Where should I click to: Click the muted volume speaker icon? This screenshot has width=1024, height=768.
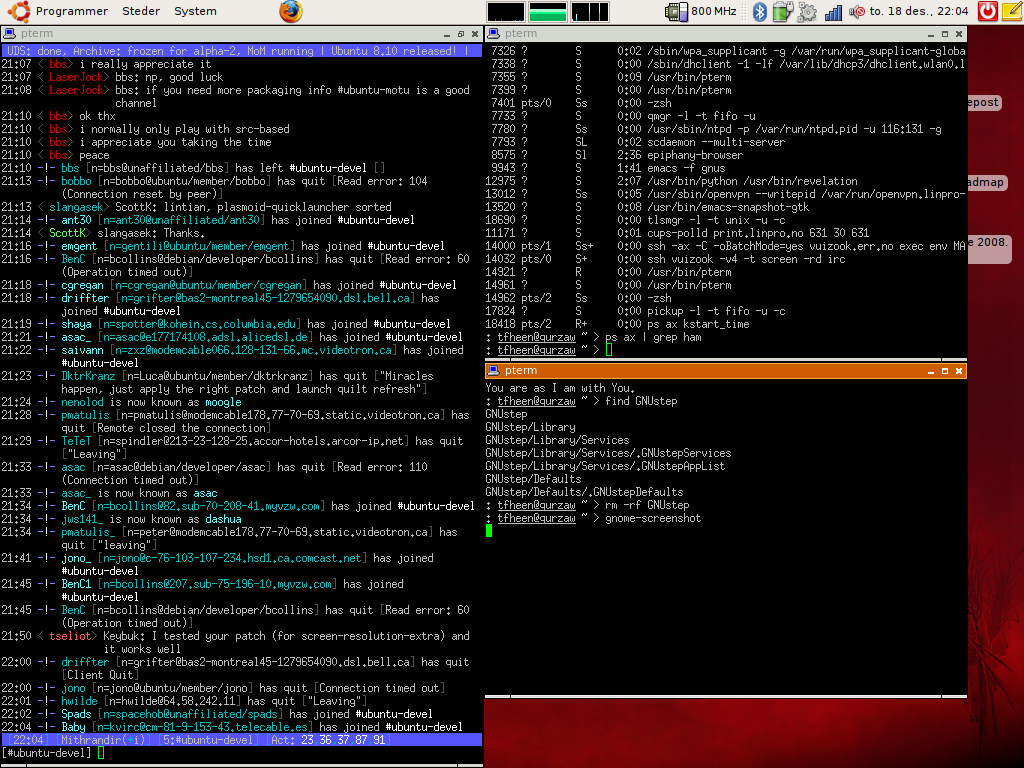pos(857,11)
